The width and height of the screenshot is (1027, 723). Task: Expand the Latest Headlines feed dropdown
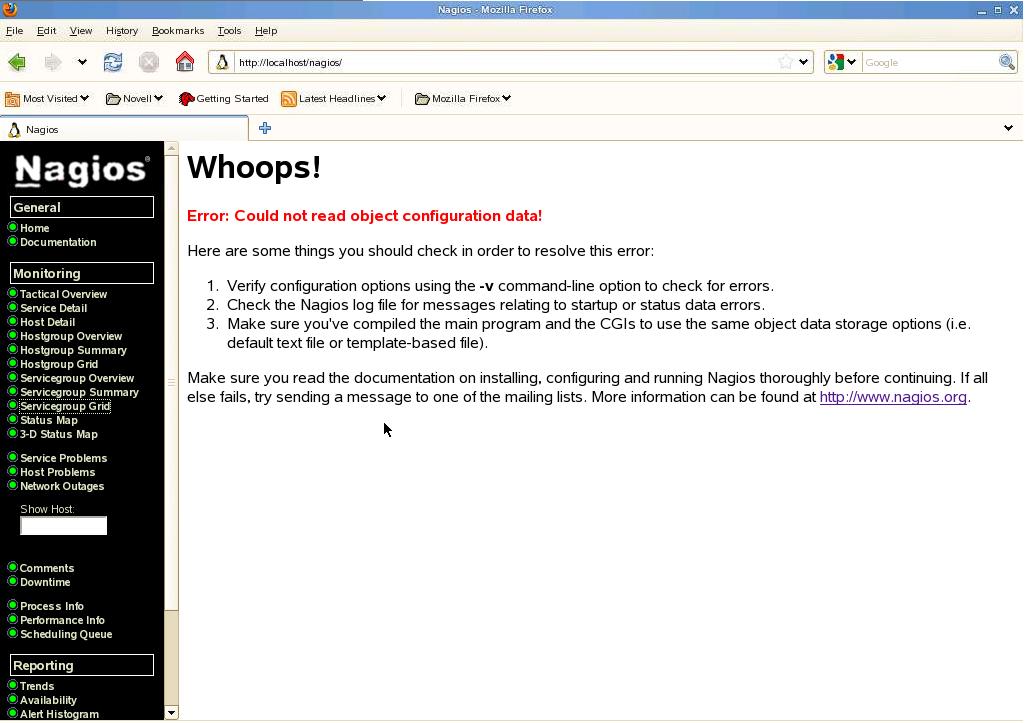click(333, 98)
